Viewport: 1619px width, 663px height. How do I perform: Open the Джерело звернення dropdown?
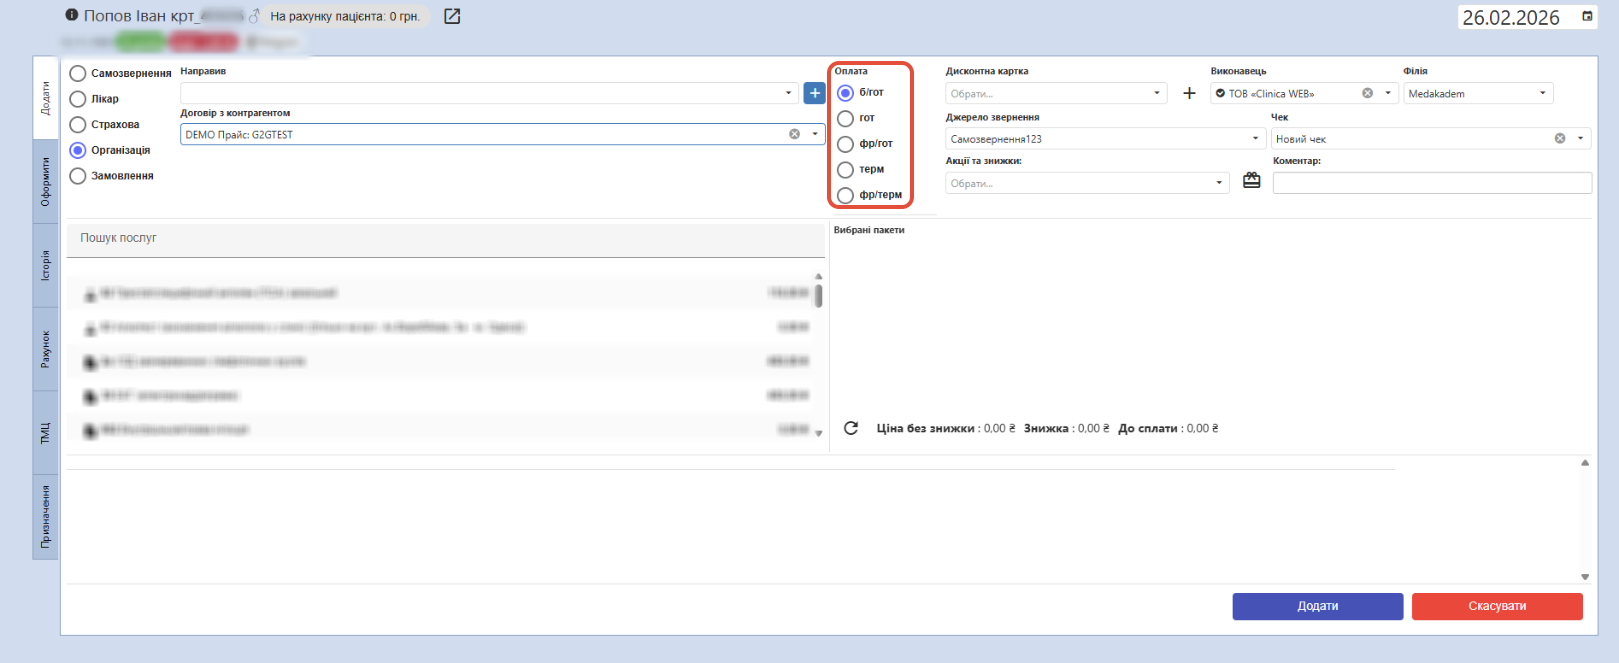(1106, 139)
